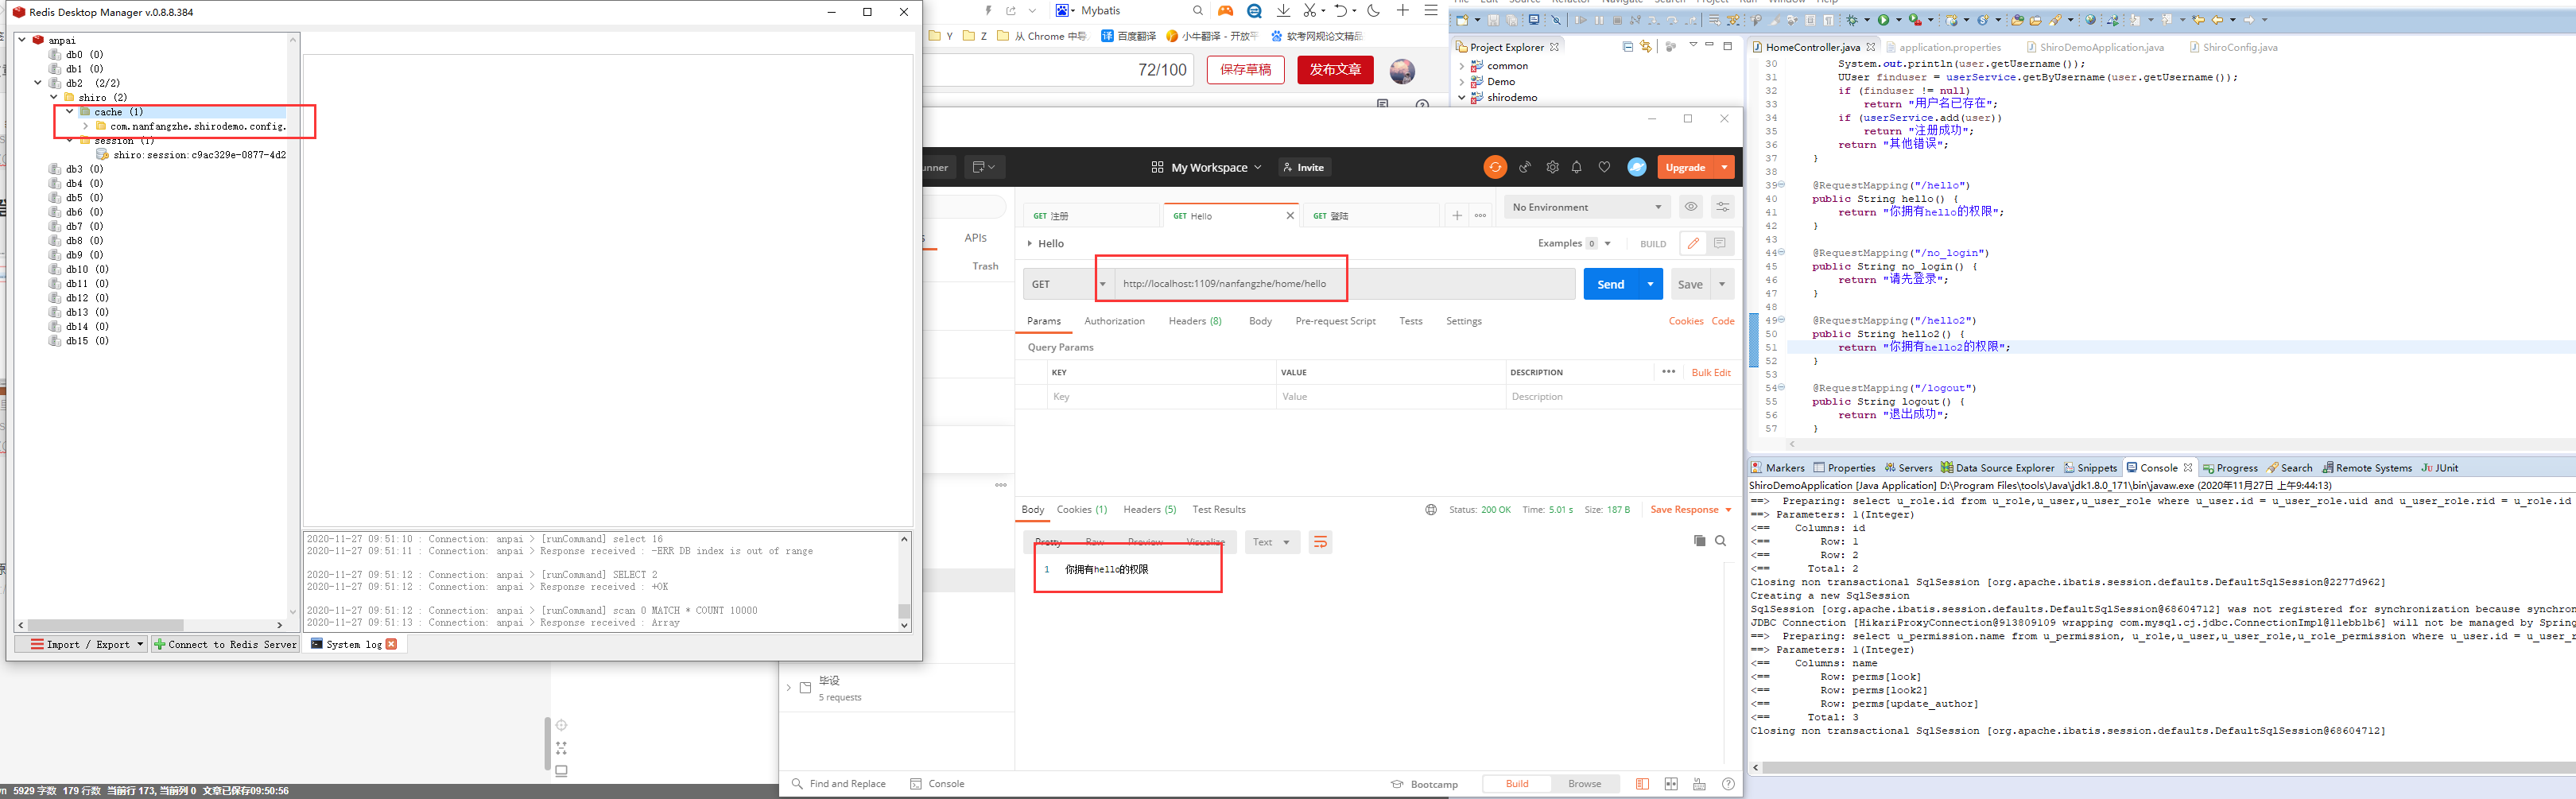2576x799 pixels.
Task: Open Upgrade dropdown arrow
Action: (1725, 167)
